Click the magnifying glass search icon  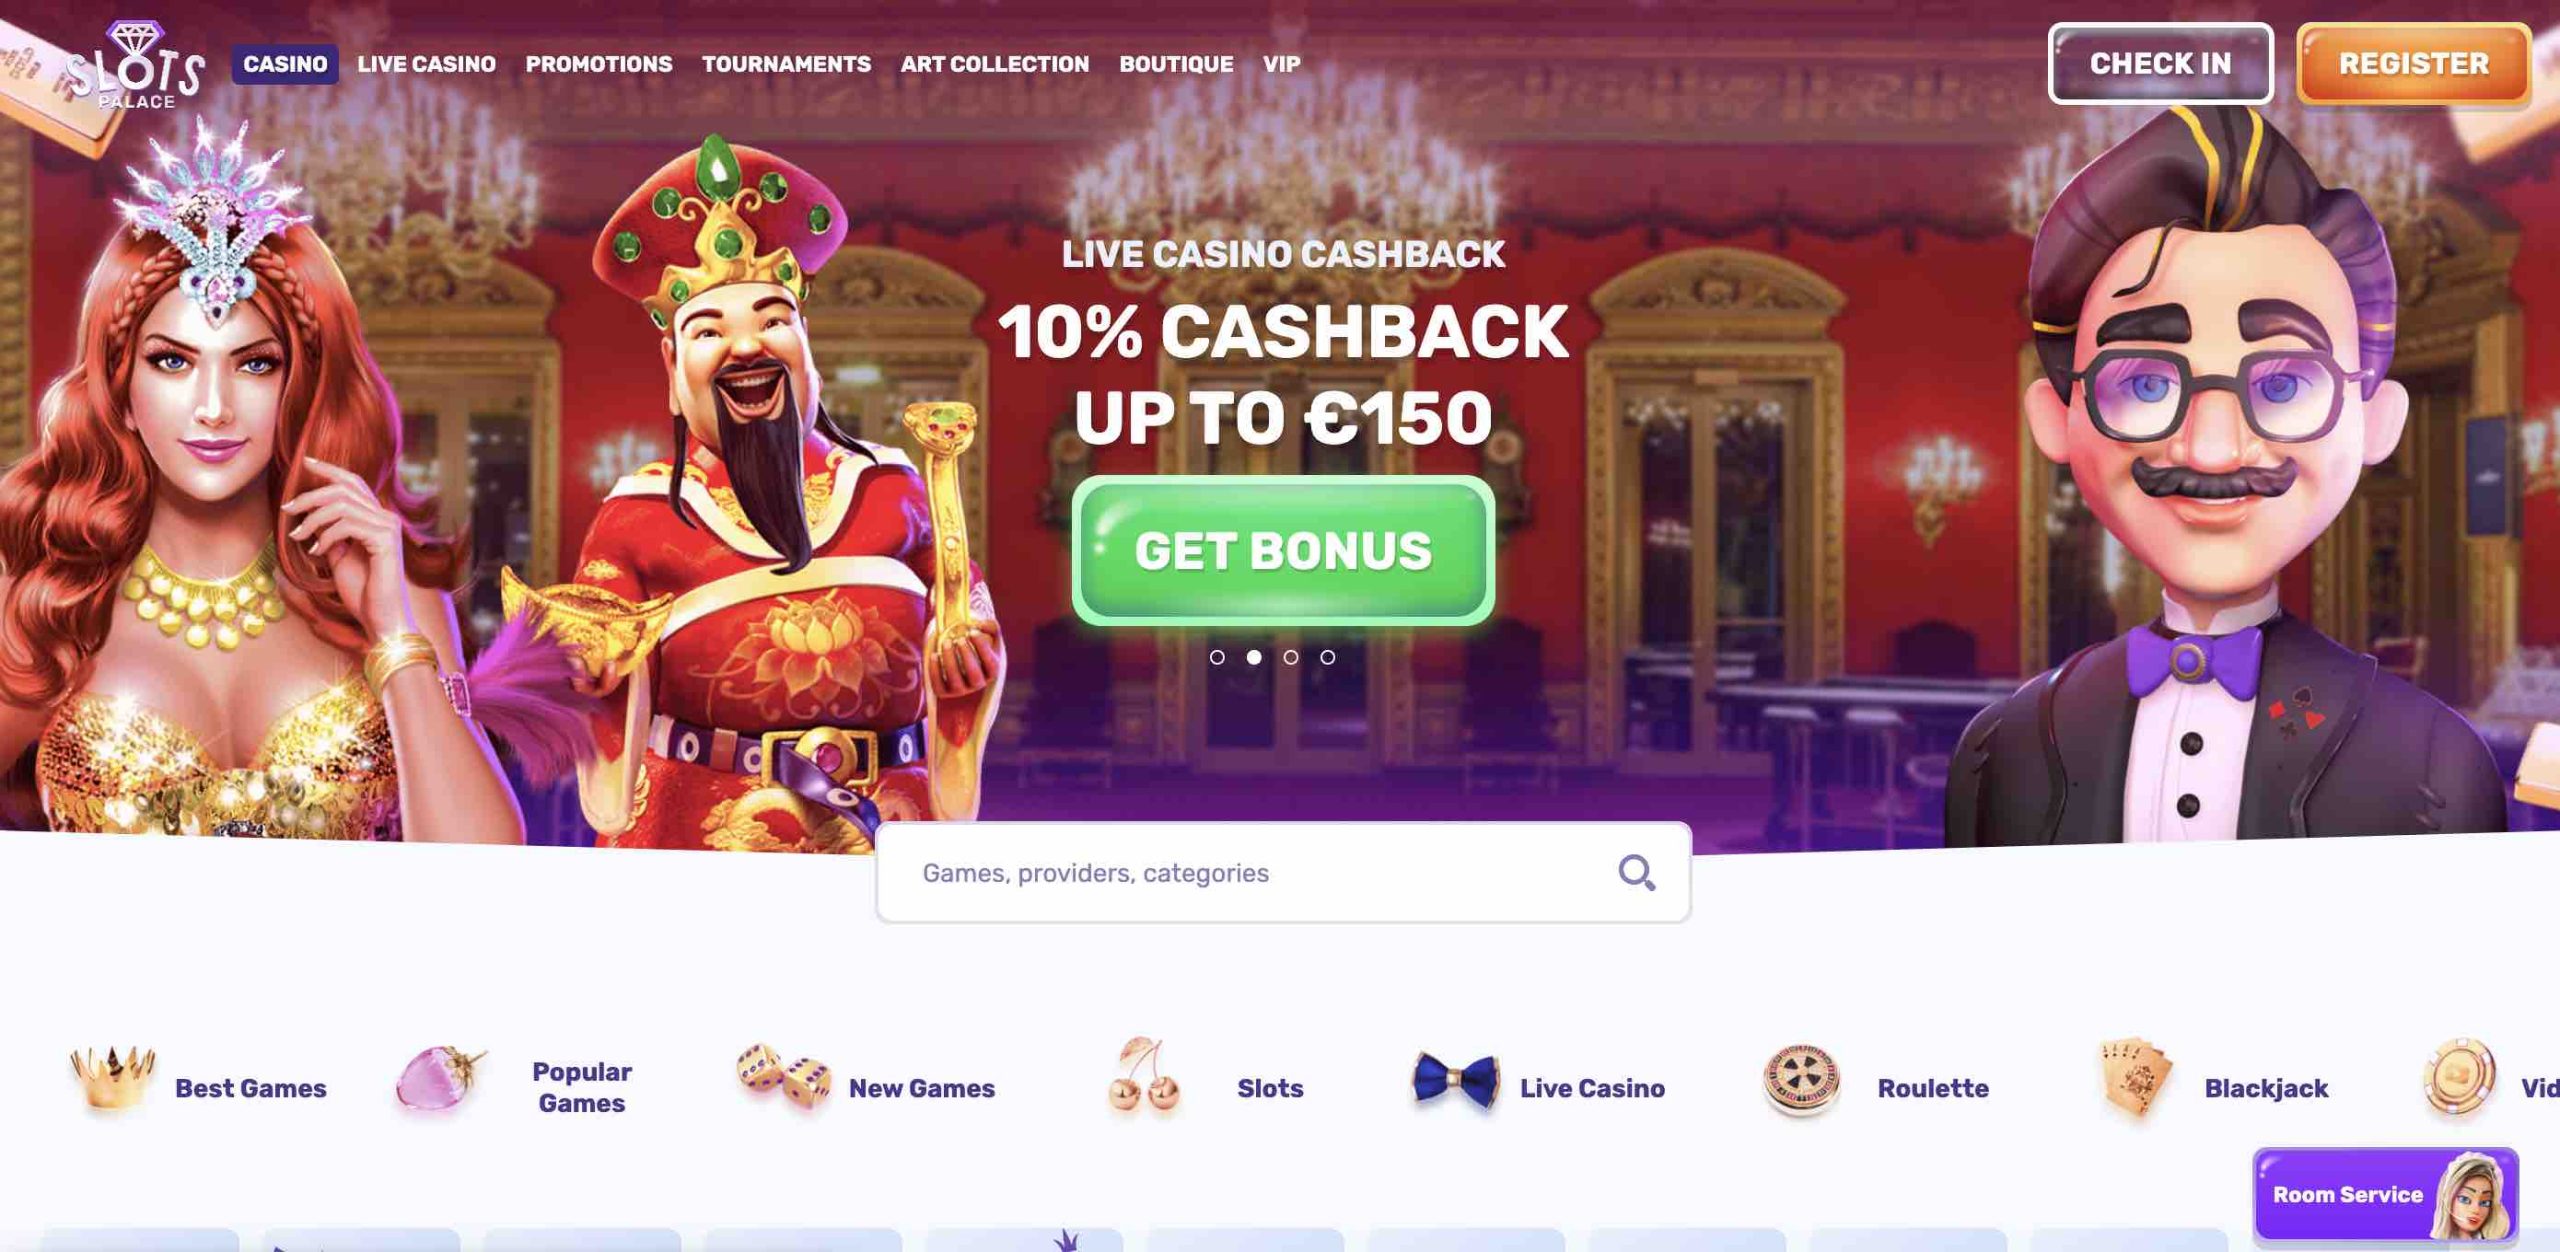tap(1636, 873)
